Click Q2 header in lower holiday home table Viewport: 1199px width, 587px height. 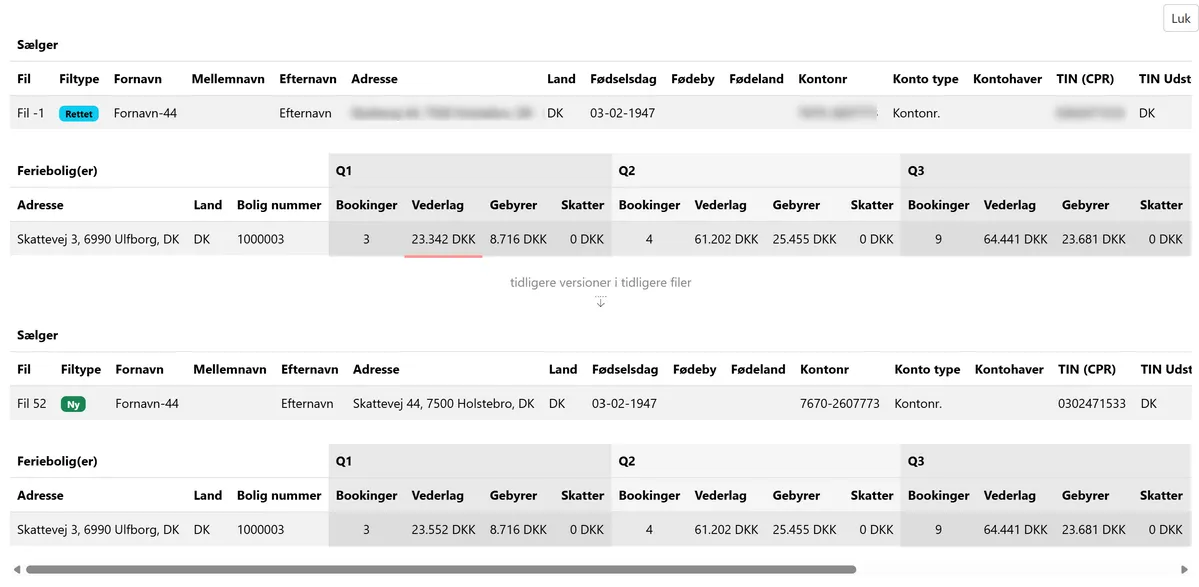tap(627, 462)
